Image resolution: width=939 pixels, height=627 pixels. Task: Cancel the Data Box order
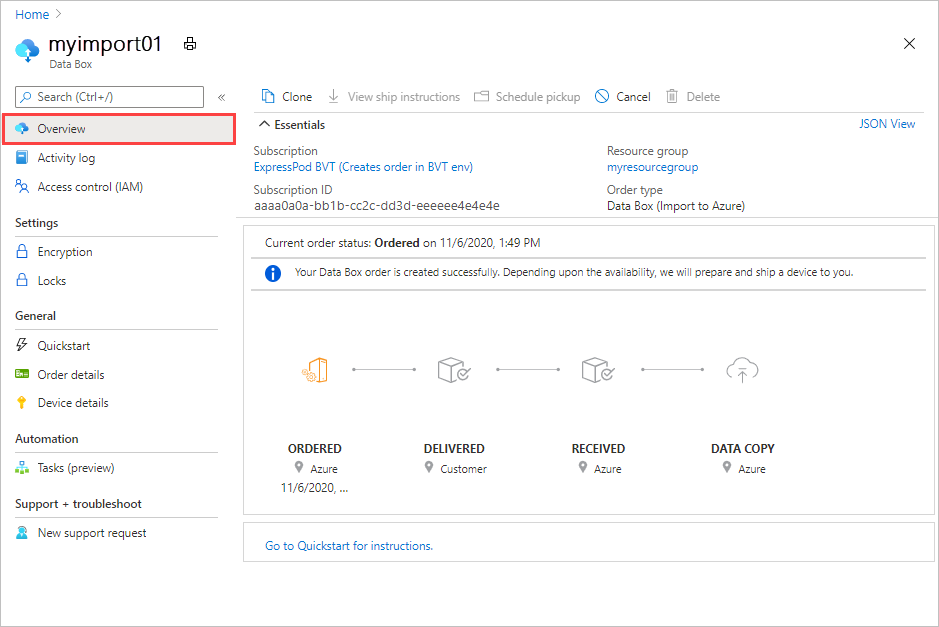coord(622,96)
